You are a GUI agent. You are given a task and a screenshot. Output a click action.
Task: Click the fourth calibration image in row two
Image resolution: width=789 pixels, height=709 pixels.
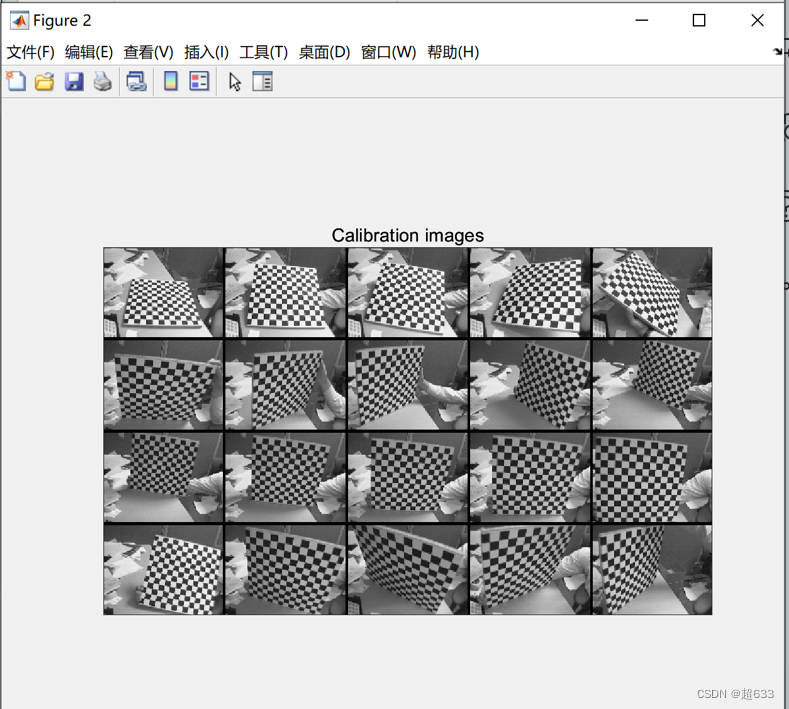[x=530, y=385]
